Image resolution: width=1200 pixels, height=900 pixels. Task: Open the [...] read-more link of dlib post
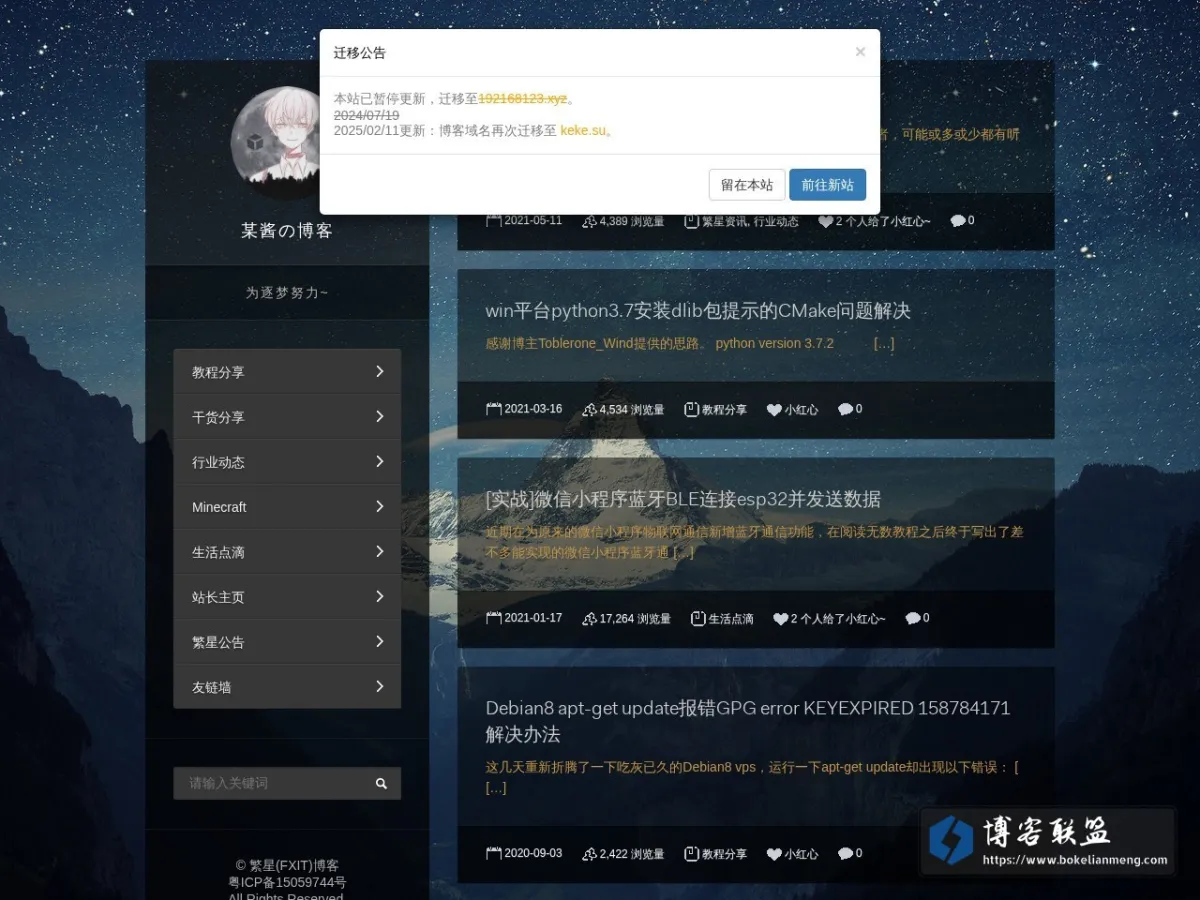[x=884, y=343]
